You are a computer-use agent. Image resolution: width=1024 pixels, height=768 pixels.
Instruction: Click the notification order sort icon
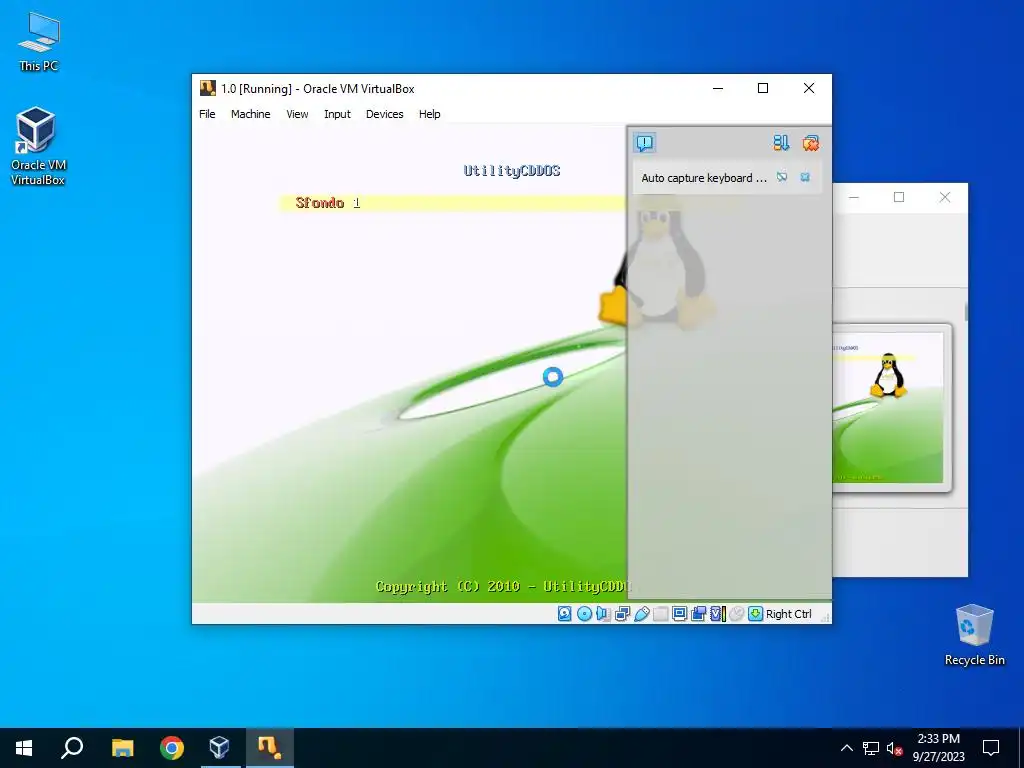coord(781,142)
